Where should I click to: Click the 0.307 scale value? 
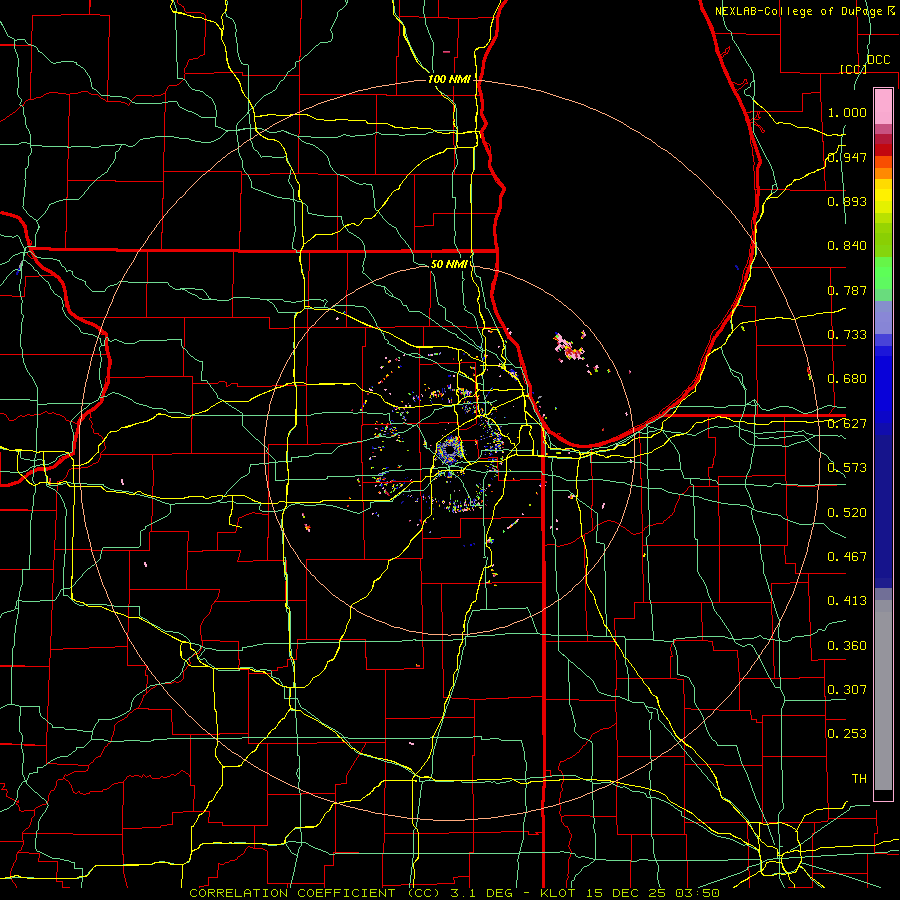click(x=847, y=690)
